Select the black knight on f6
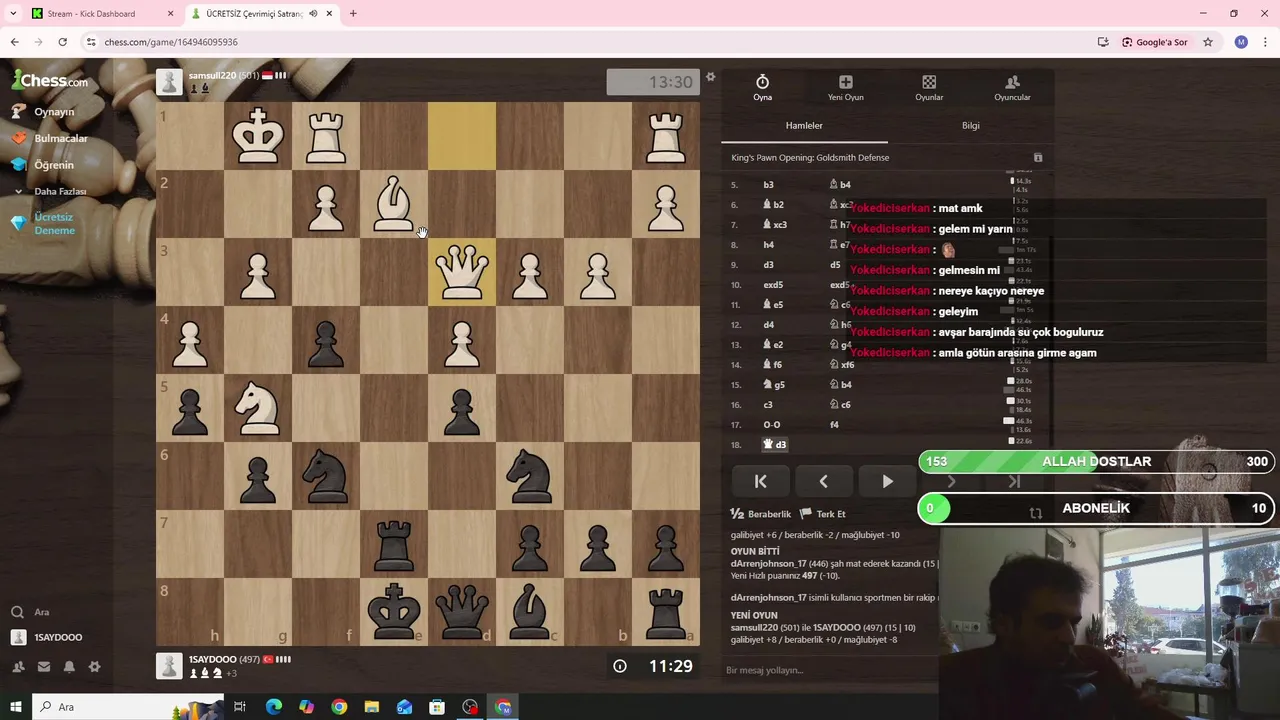The width and height of the screenshot is (1280, 720). pos(326,476)
